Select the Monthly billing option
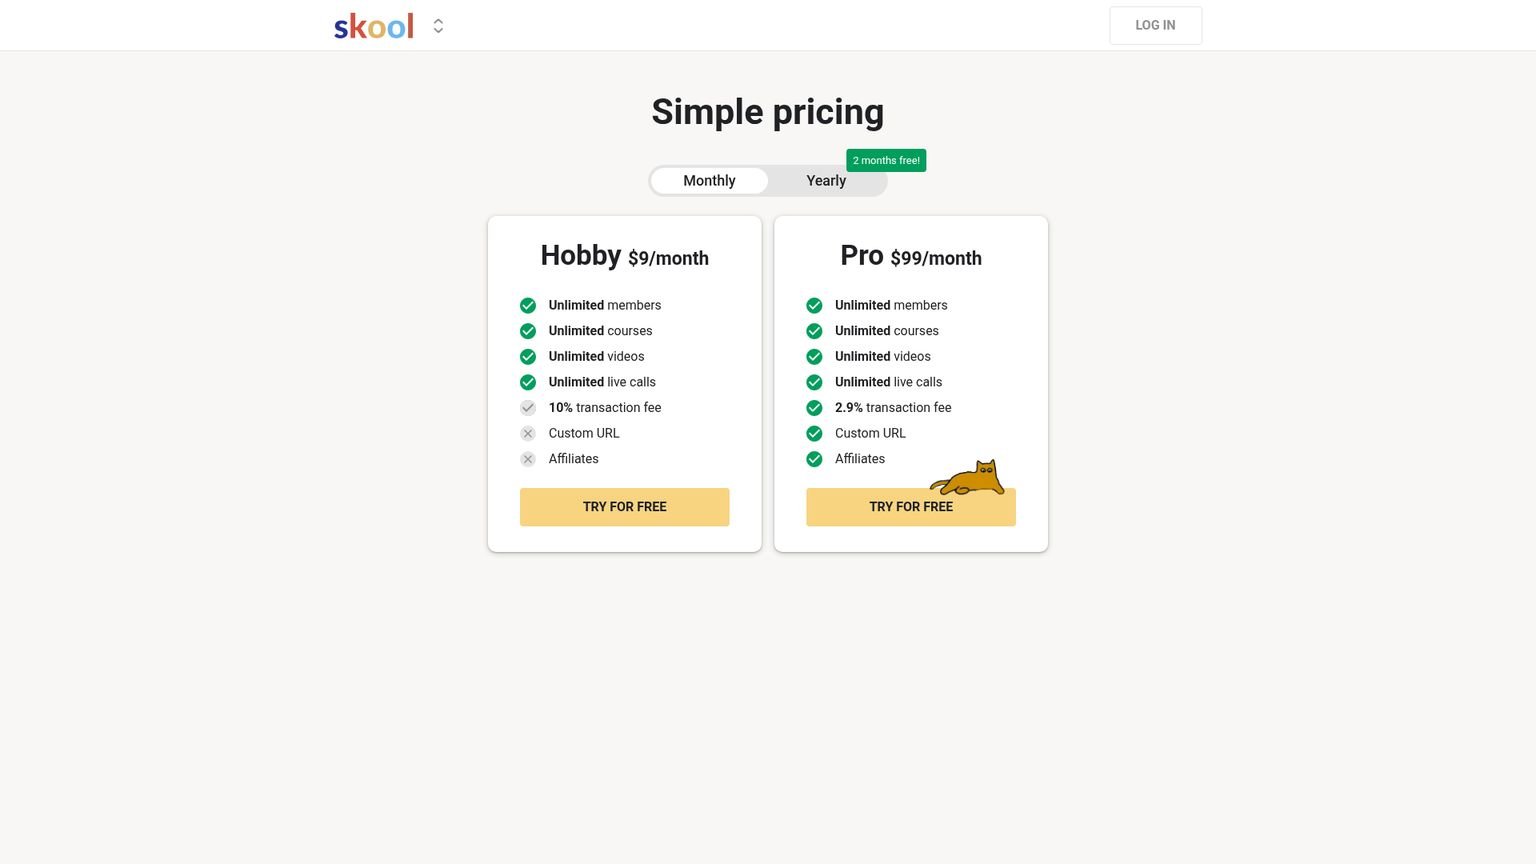The width and height of the screenshot is (1536, 864). coord(709,181)
